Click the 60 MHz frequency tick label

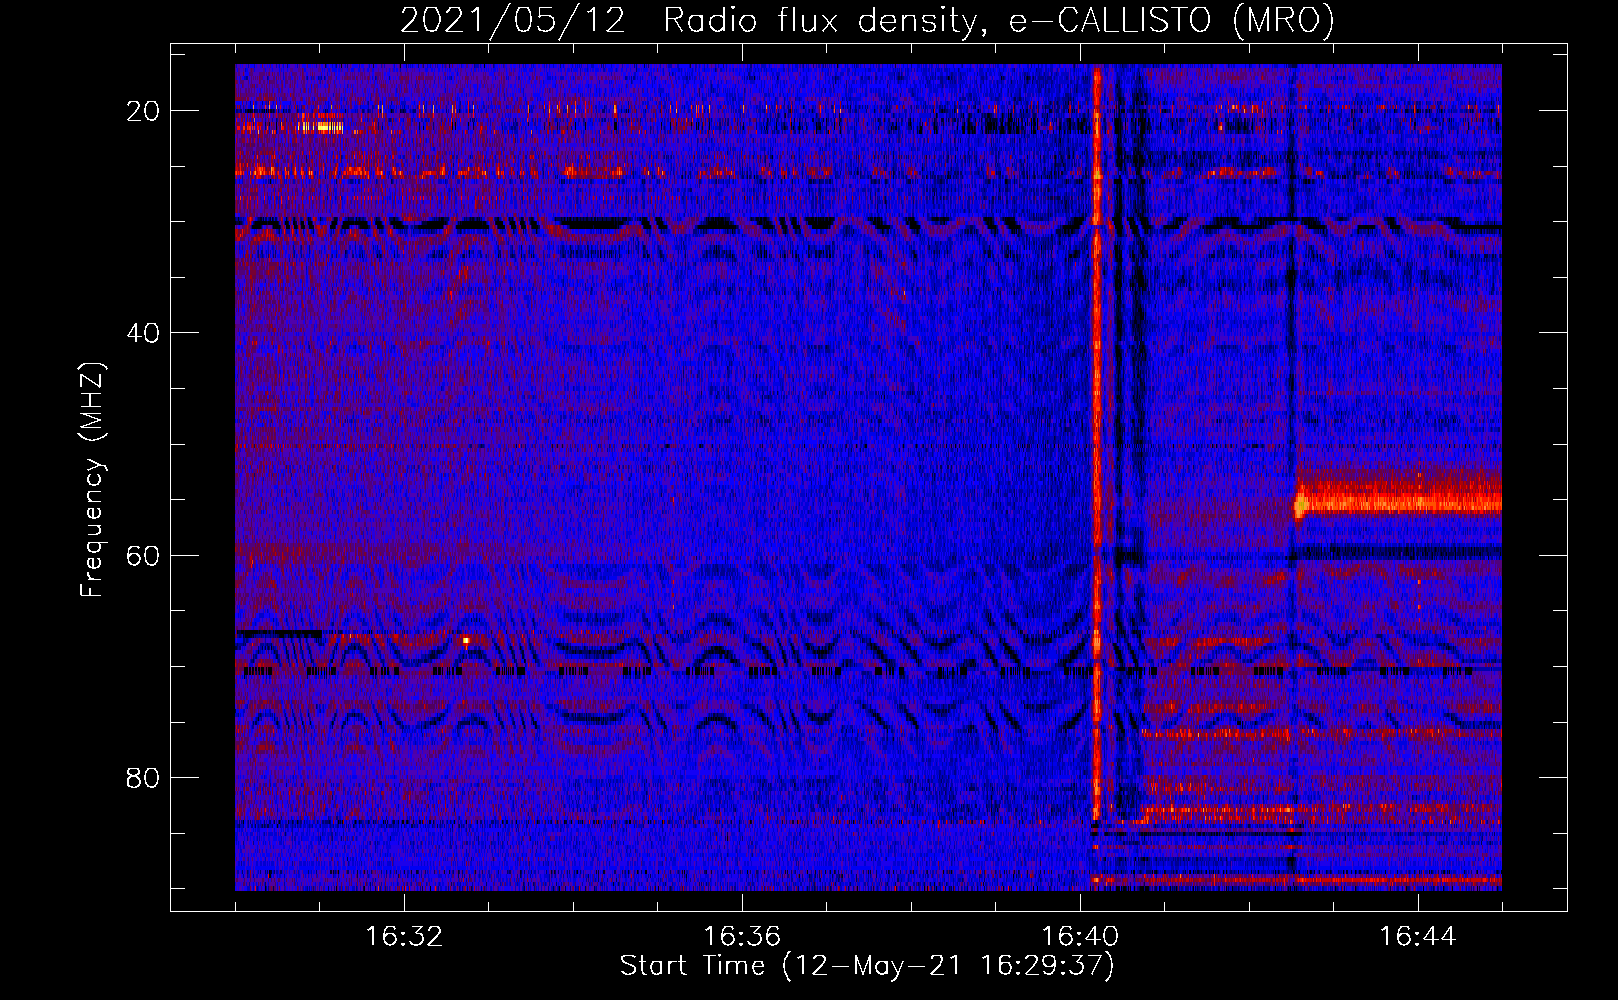point(144,556)
